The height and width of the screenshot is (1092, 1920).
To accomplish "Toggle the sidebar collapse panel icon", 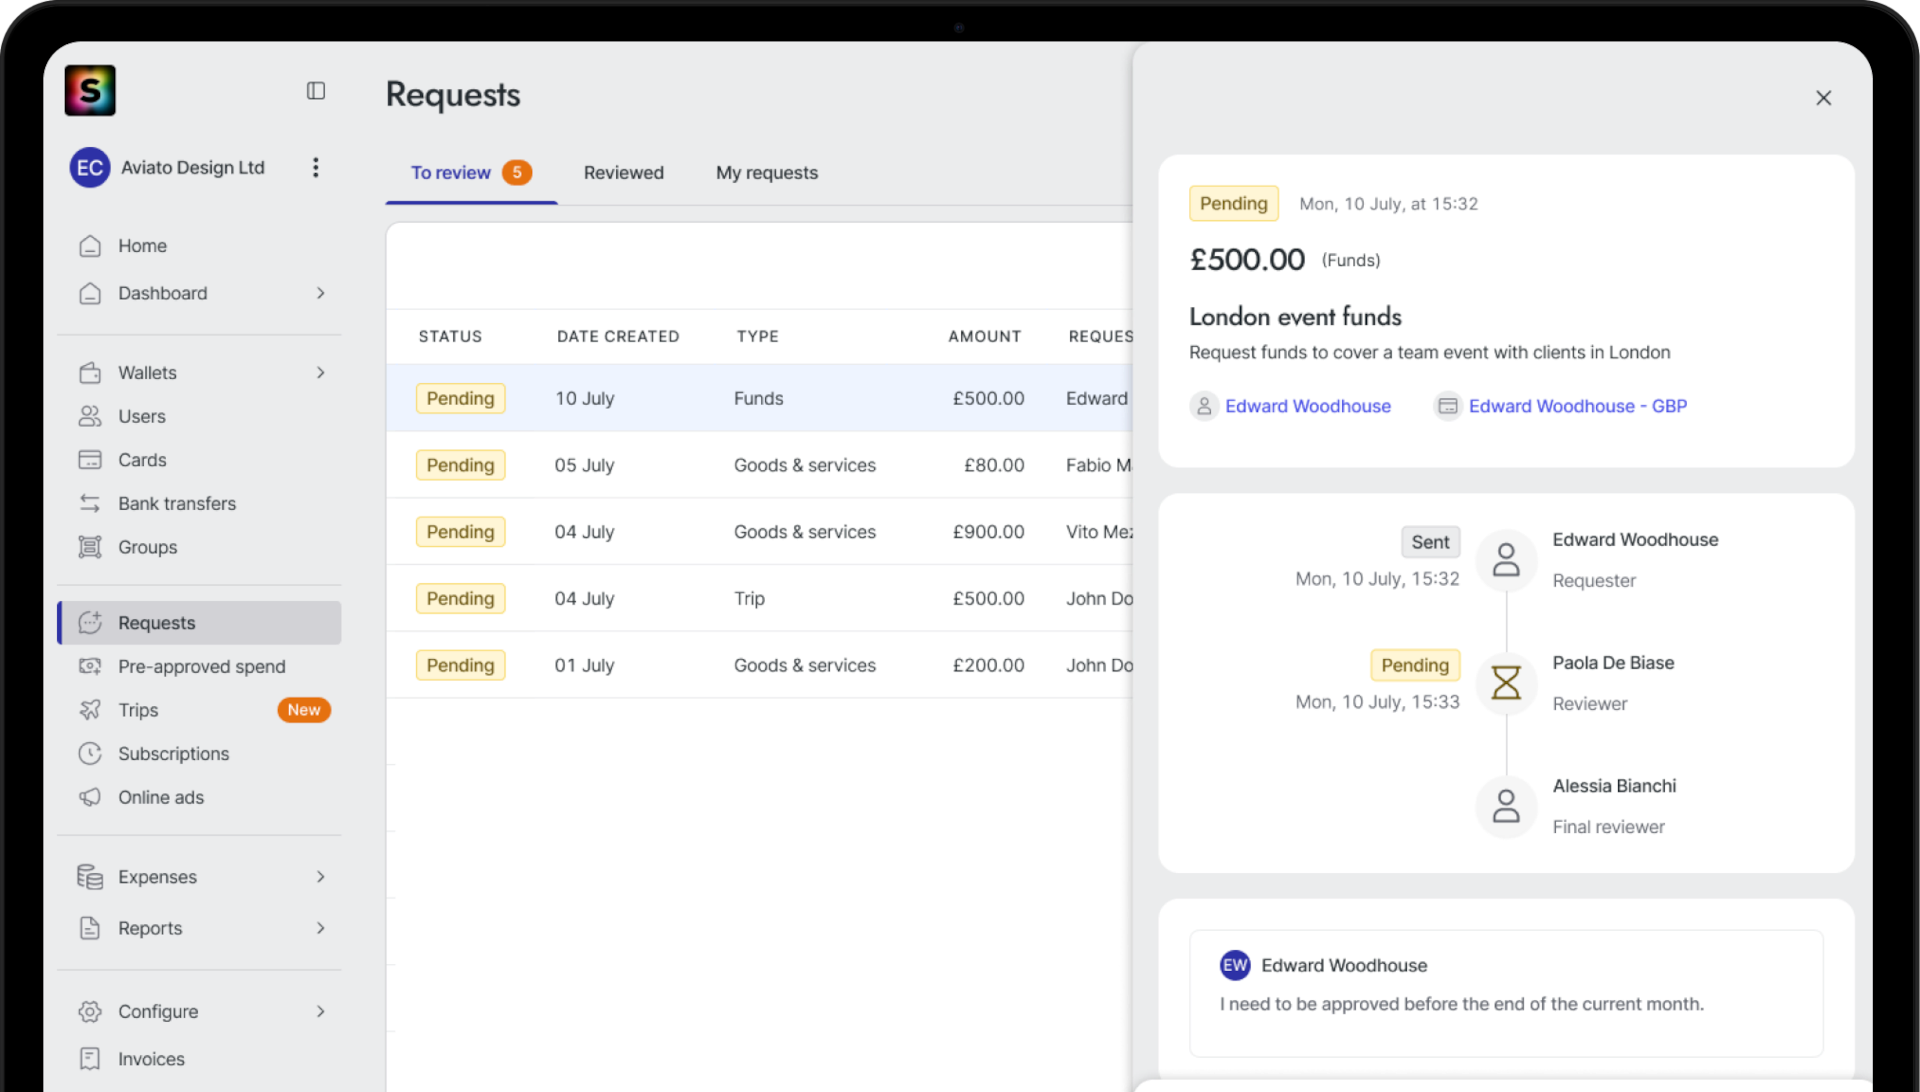I will pyautogui.click(x=316, y=90).
